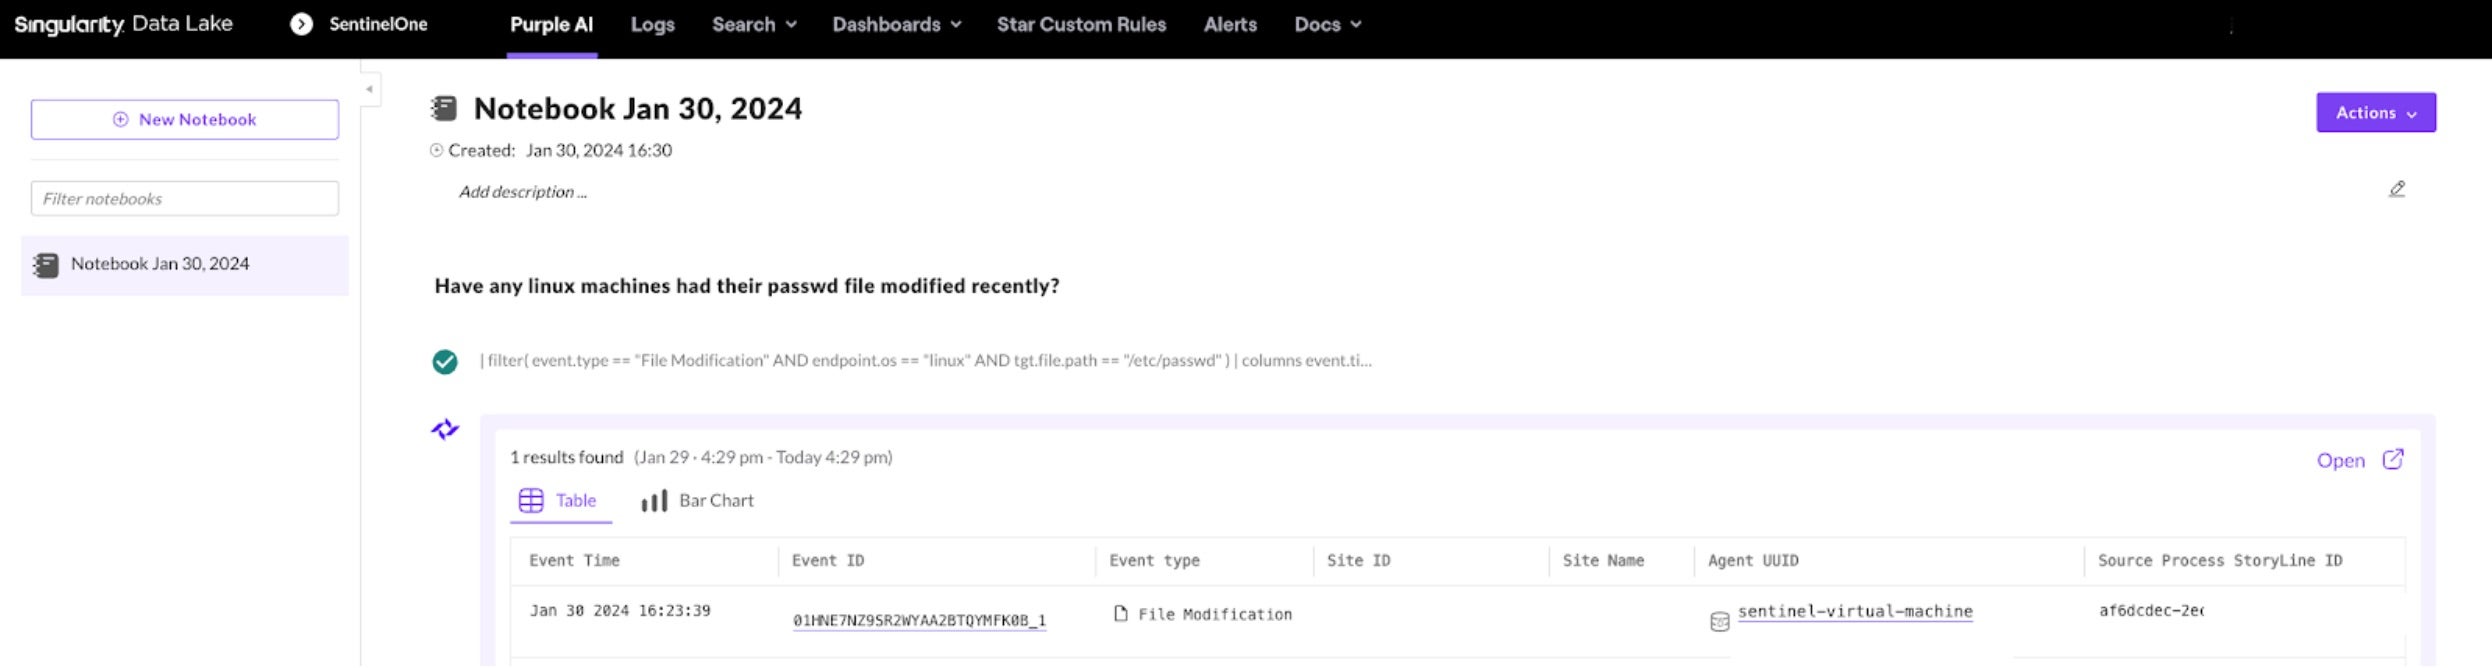The width and height of the screenshot is (2492, 668).
Task: Open the Actions dropdown button
Action: pyautogui.click(x=2375, y=113)
